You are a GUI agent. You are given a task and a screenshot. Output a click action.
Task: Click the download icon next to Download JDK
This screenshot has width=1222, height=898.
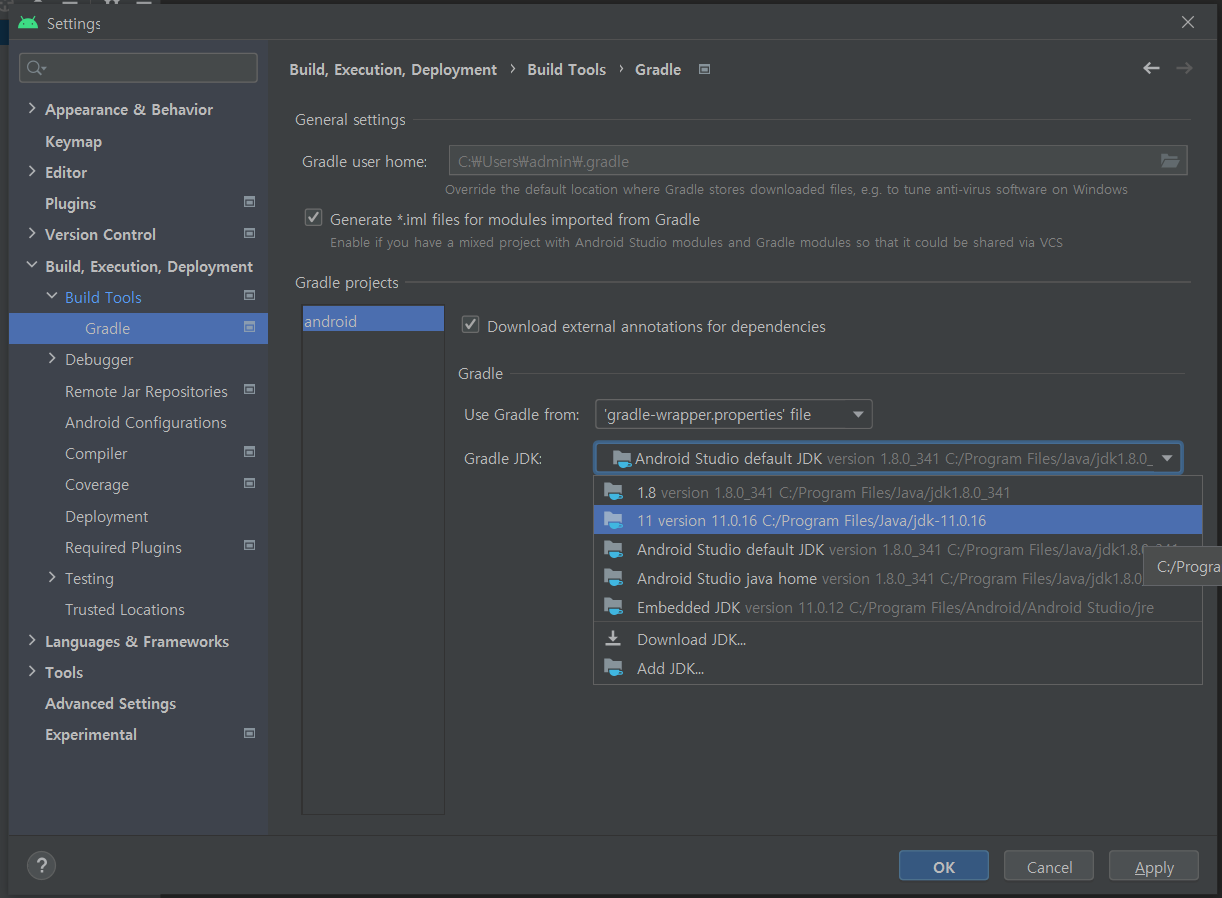click(x=614, y=638)
